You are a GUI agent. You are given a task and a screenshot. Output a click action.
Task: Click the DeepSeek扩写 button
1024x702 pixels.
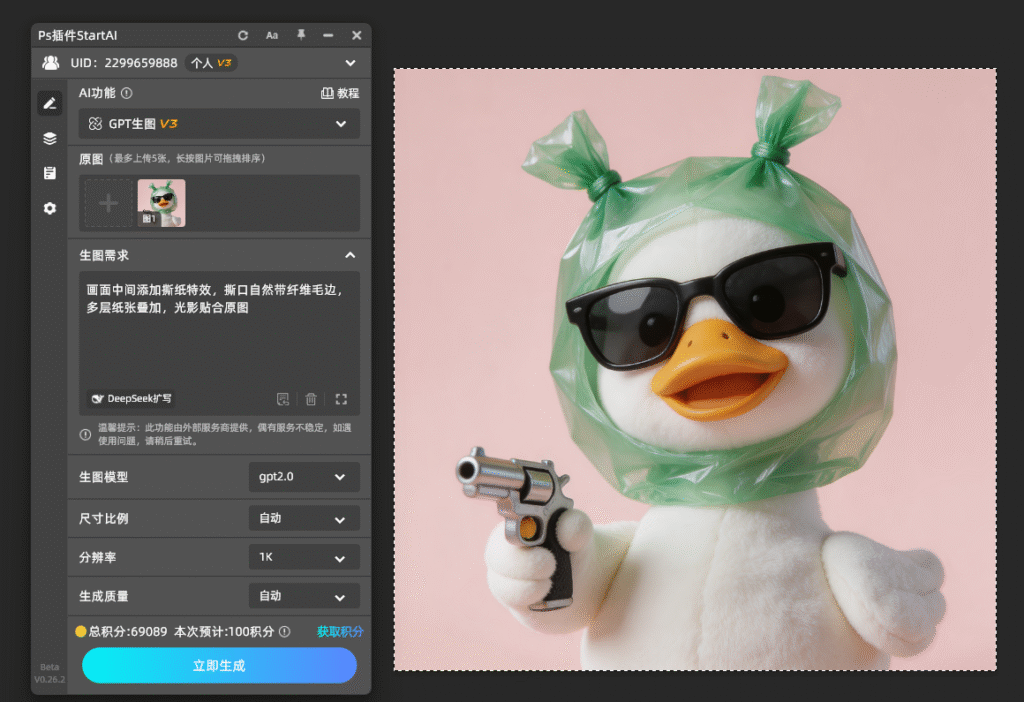pyautogui.click(x=132, y=398)
